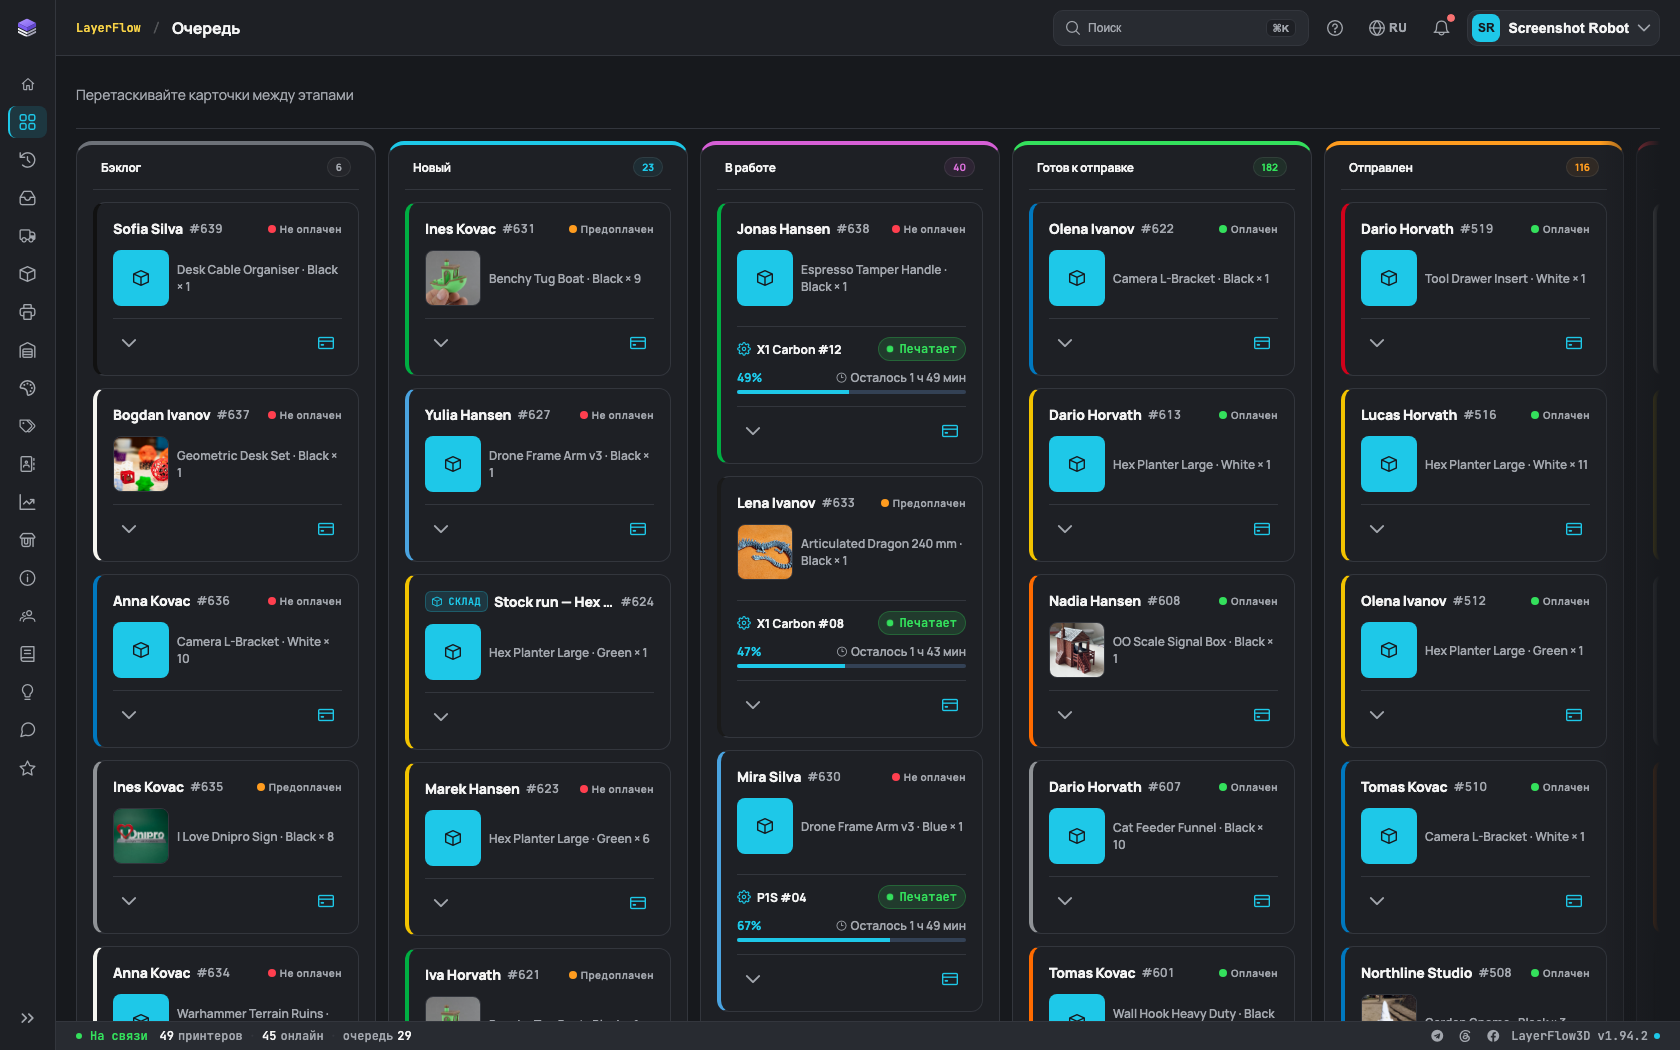Open the notifications bell
Image resolution: width=1680 pixels, height=1050 pixels.
click(x=1441, y=28)
